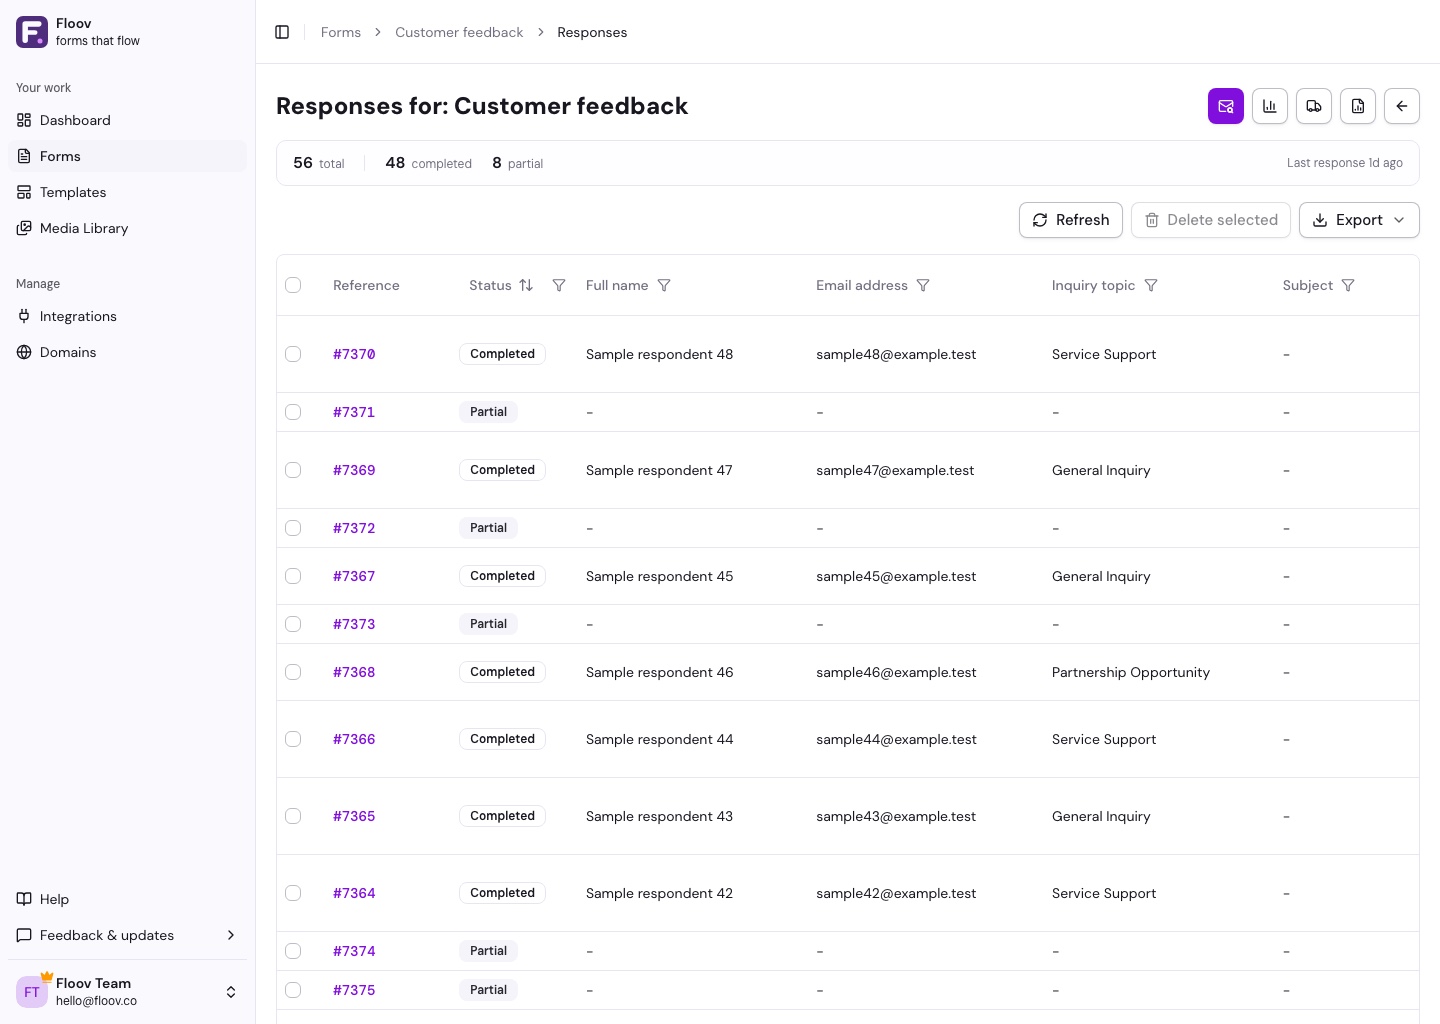Sort by Status column arrows

[x=526, y=285]
